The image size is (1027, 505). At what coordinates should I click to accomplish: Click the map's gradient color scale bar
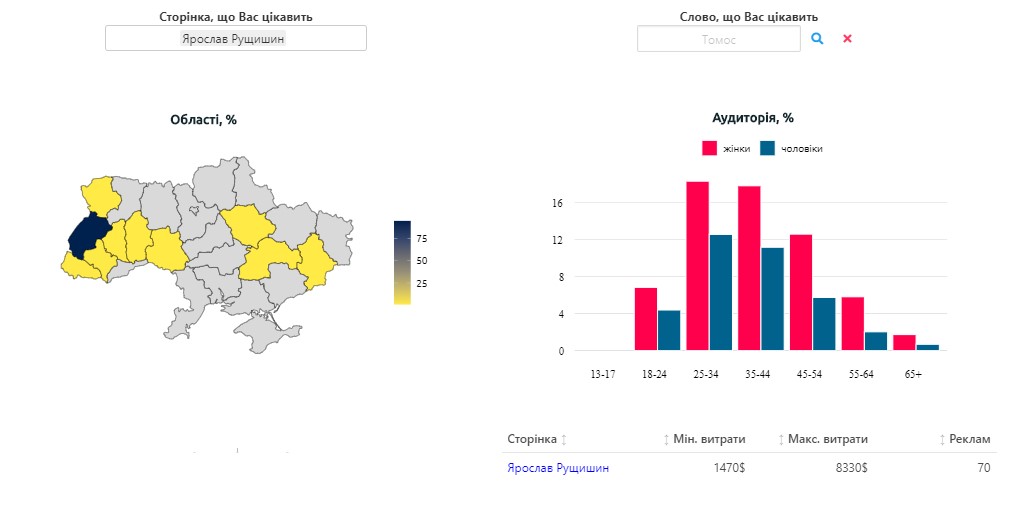(402, 261)
